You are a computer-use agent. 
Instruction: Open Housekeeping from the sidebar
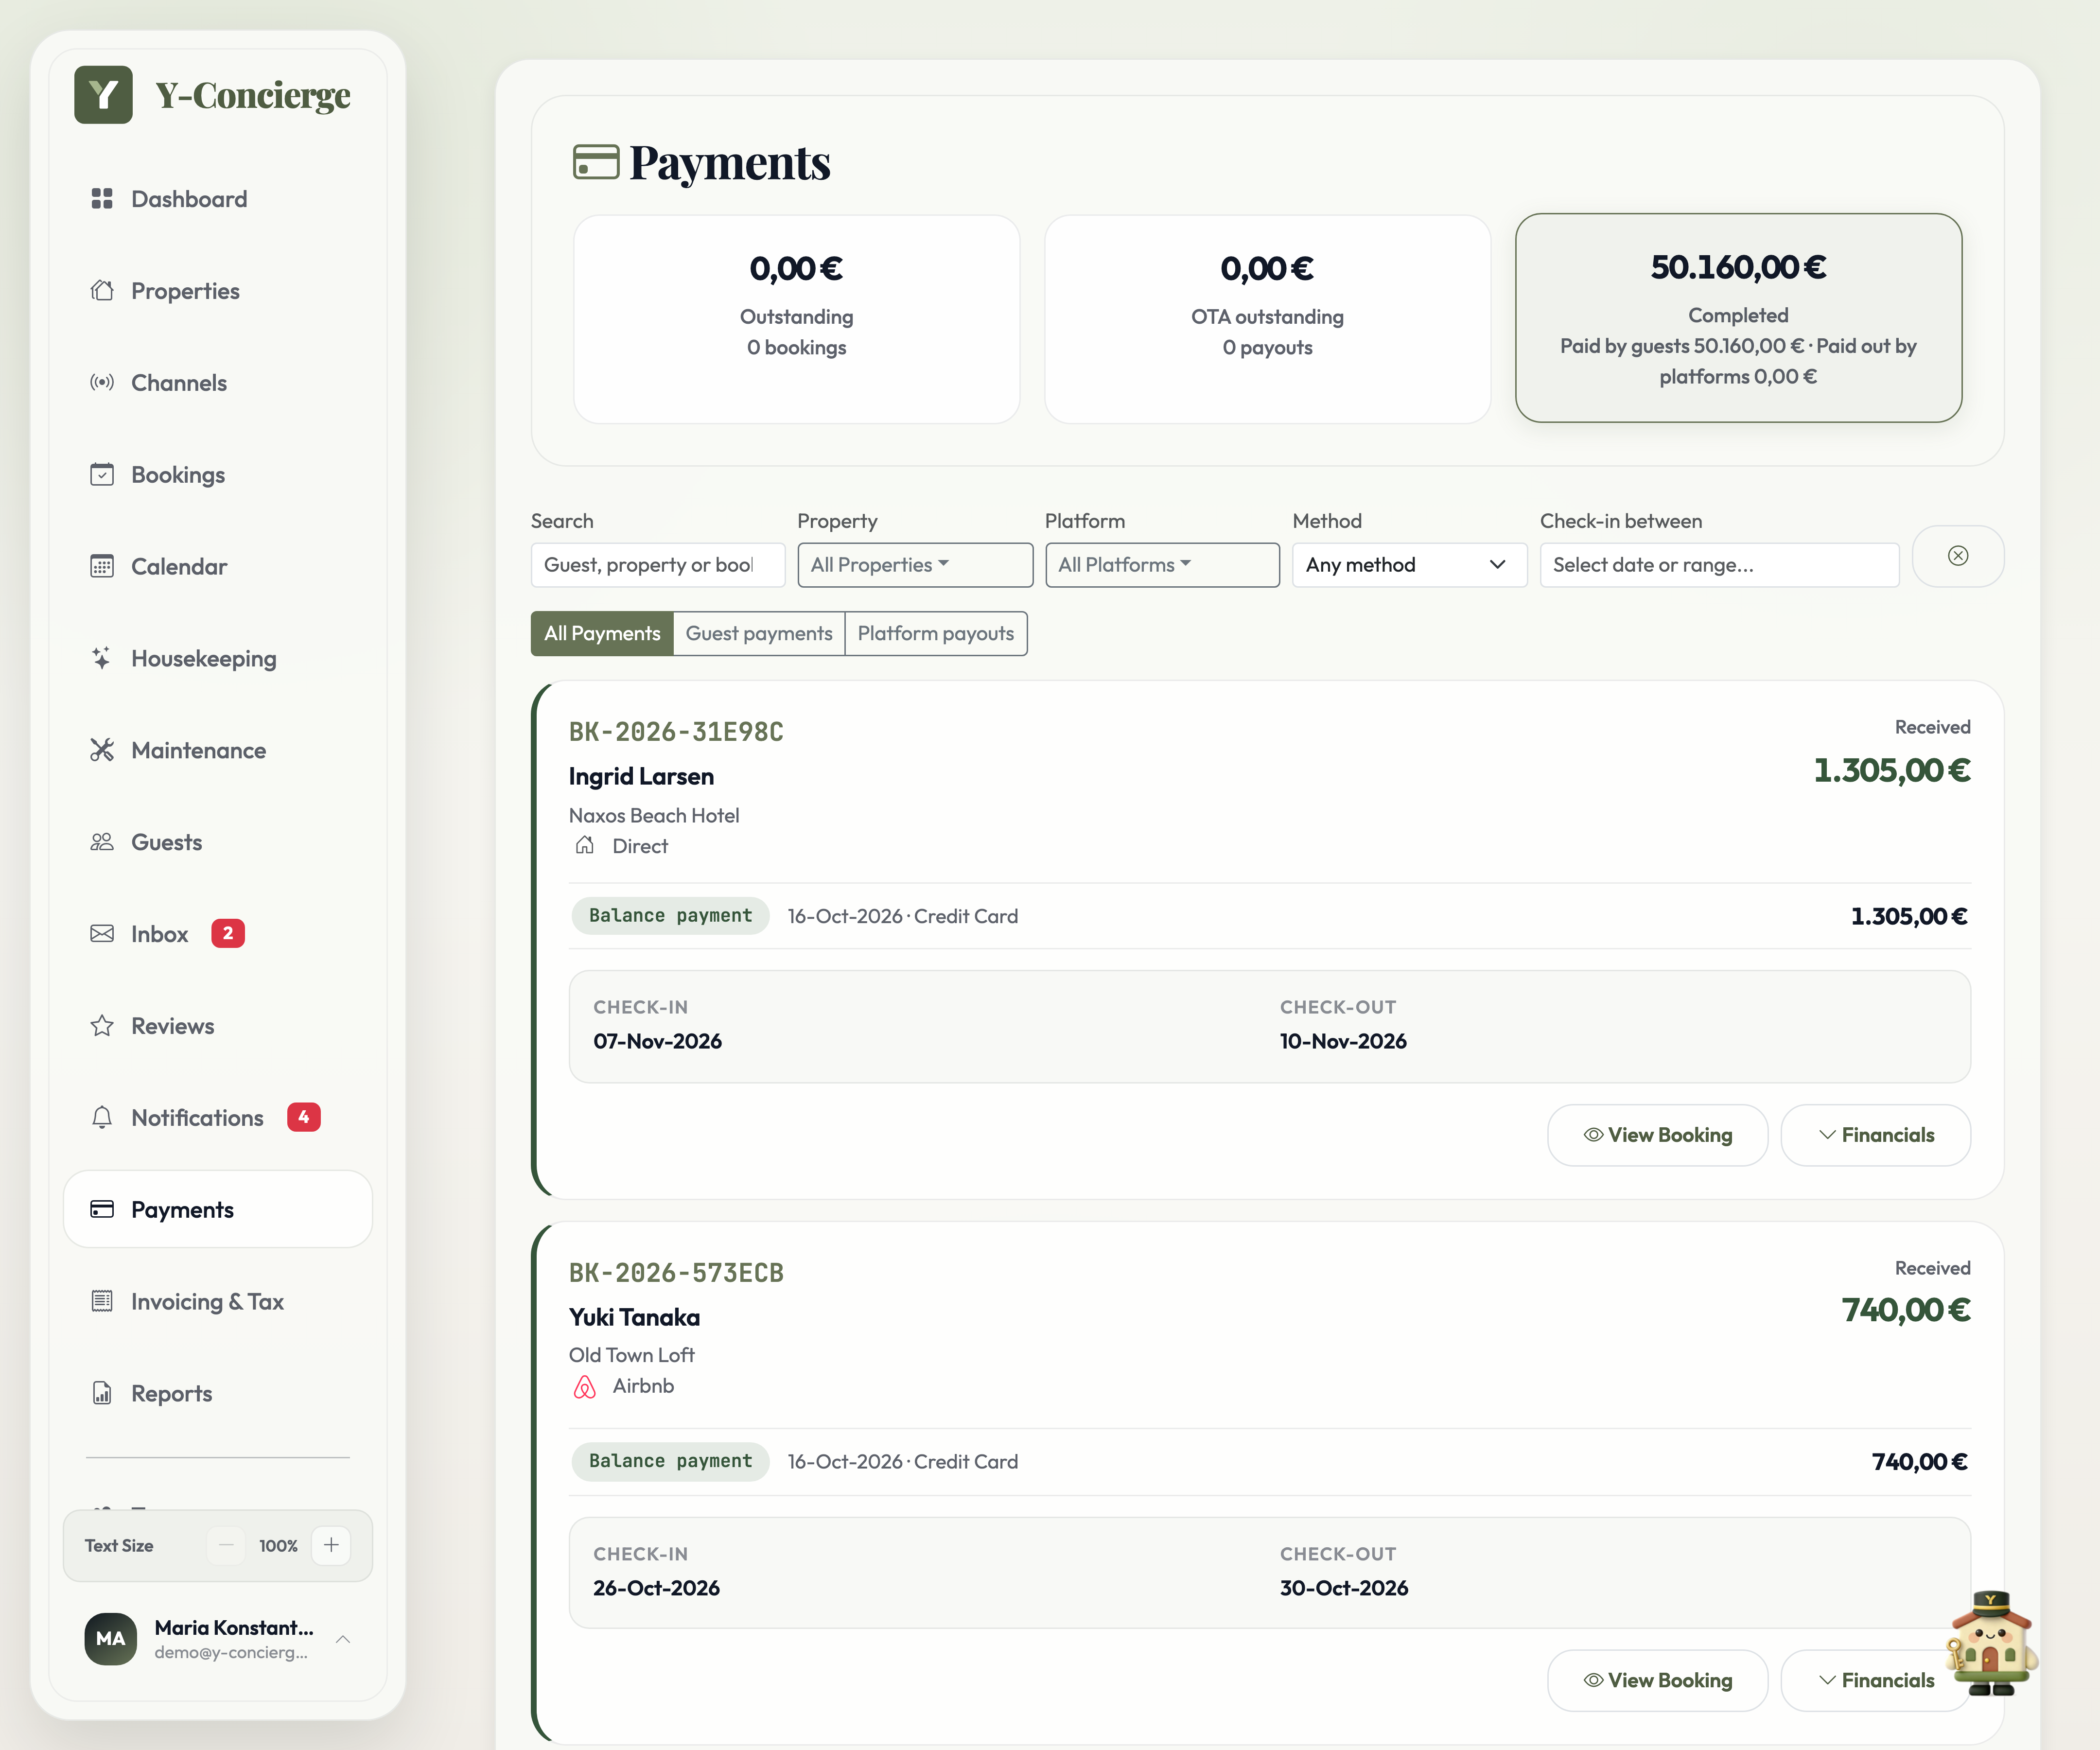[x=218, y=659]
